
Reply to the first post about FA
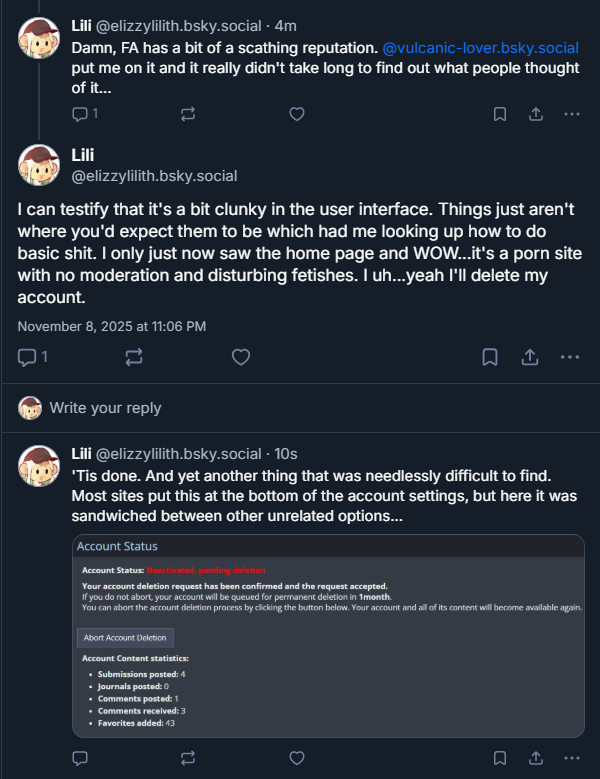81,114
